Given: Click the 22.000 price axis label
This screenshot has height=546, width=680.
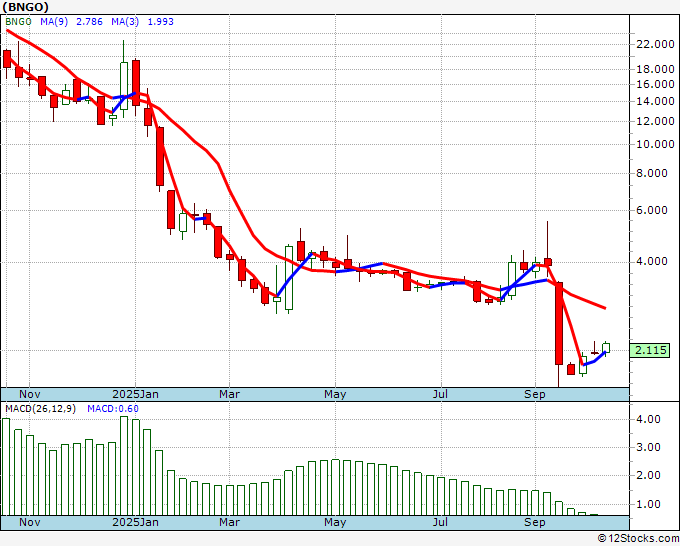Looking at the screenshot, I should tap(655, 45).
